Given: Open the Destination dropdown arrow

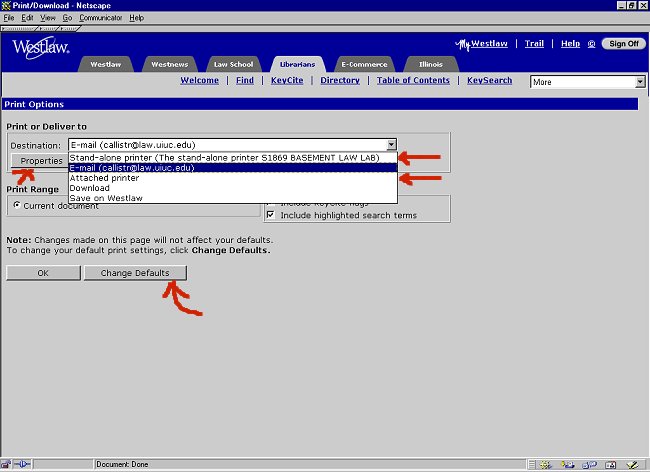Looking at the screenshot, I should [391, 145].
